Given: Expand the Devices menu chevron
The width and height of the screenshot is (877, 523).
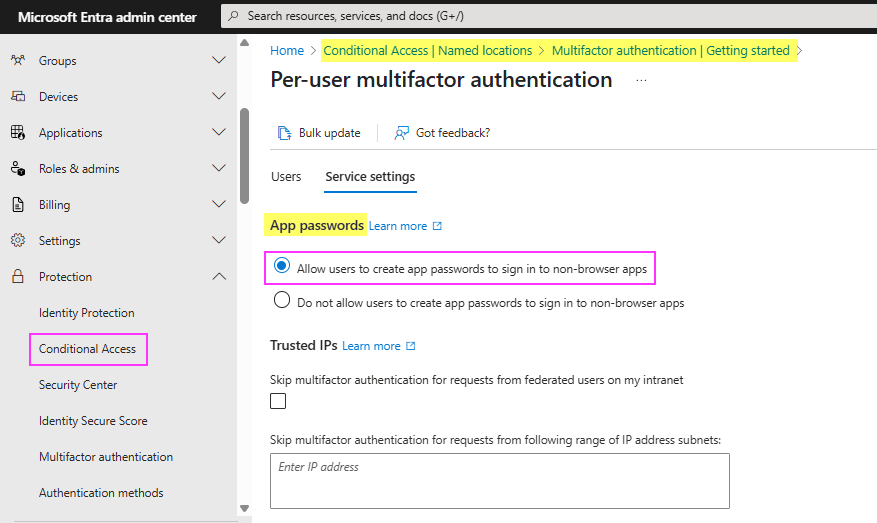Looking at the screenshot, I should click(219, 96).
